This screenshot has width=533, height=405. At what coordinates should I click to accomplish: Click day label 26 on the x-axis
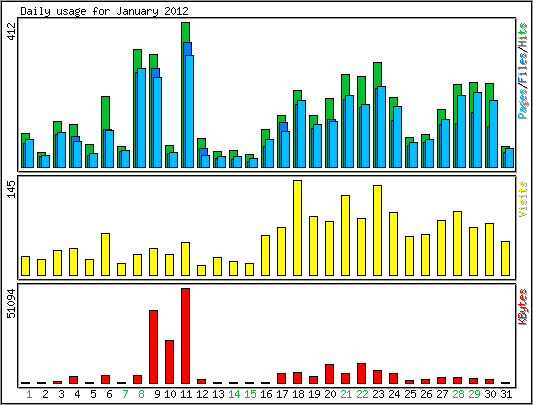click(426, 394)
